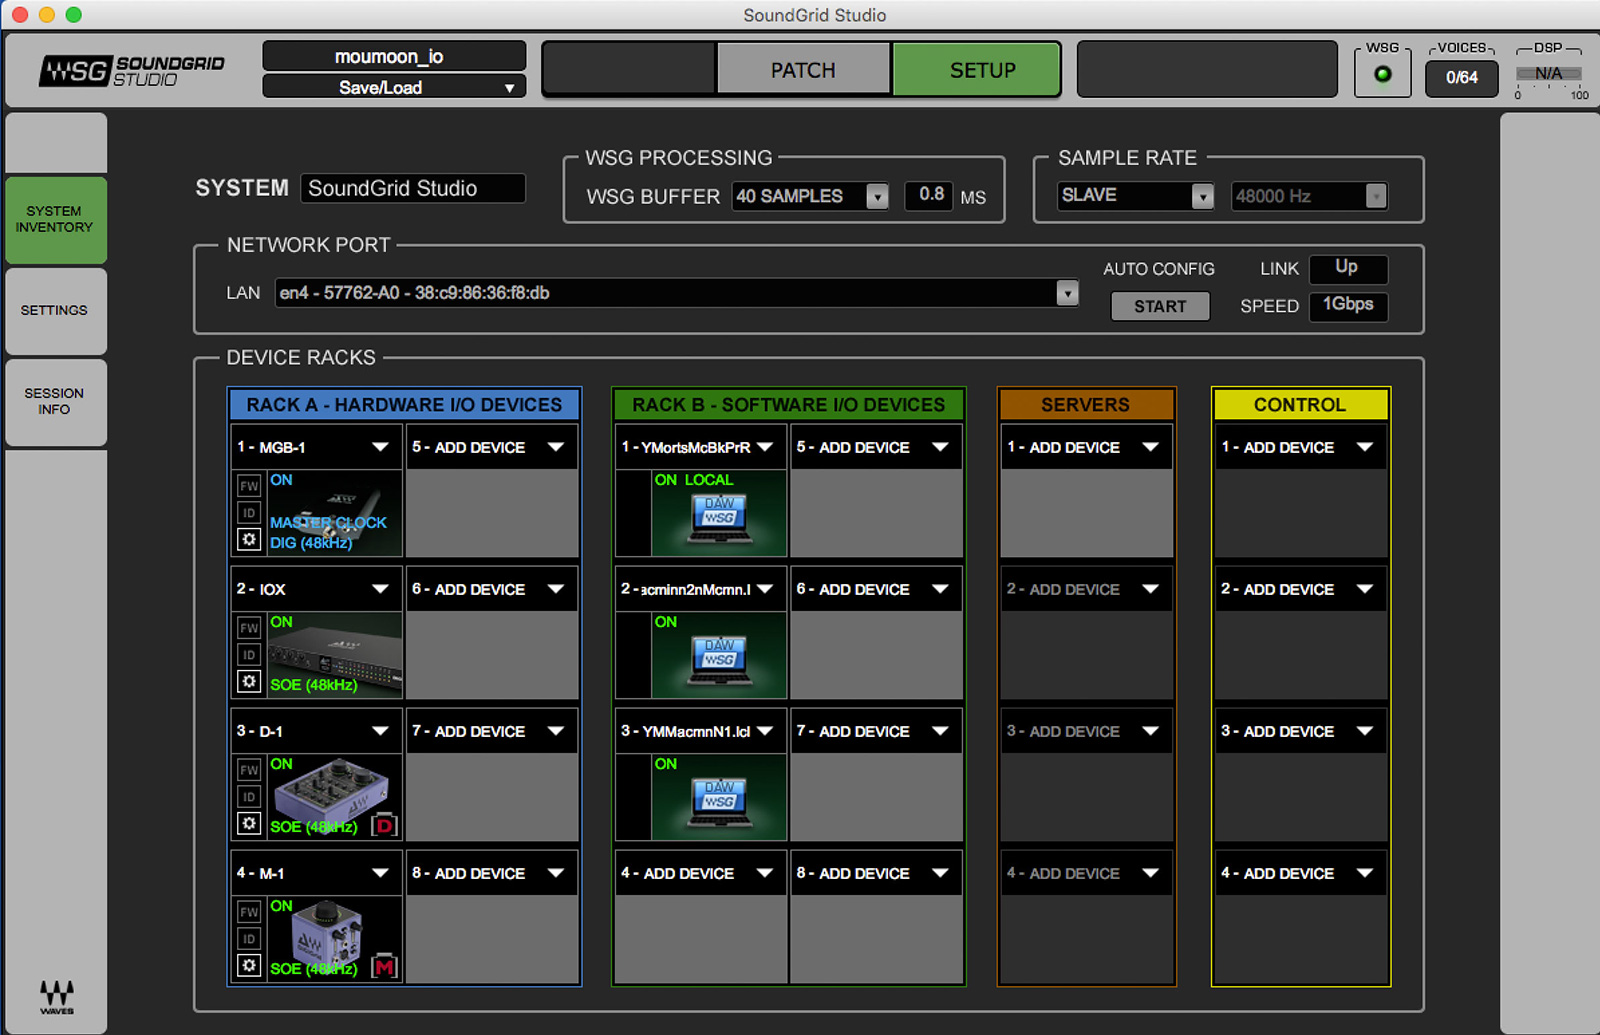Click the FW icon on MGB-1 device

pyautogui.click(x=249, y=486)
